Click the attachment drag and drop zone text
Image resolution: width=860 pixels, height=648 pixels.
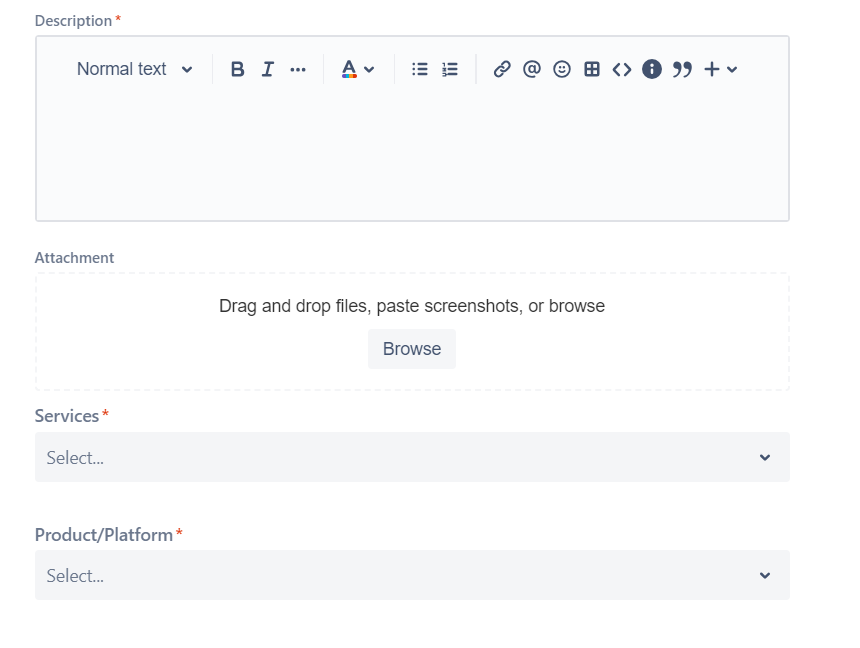[412, 306]
